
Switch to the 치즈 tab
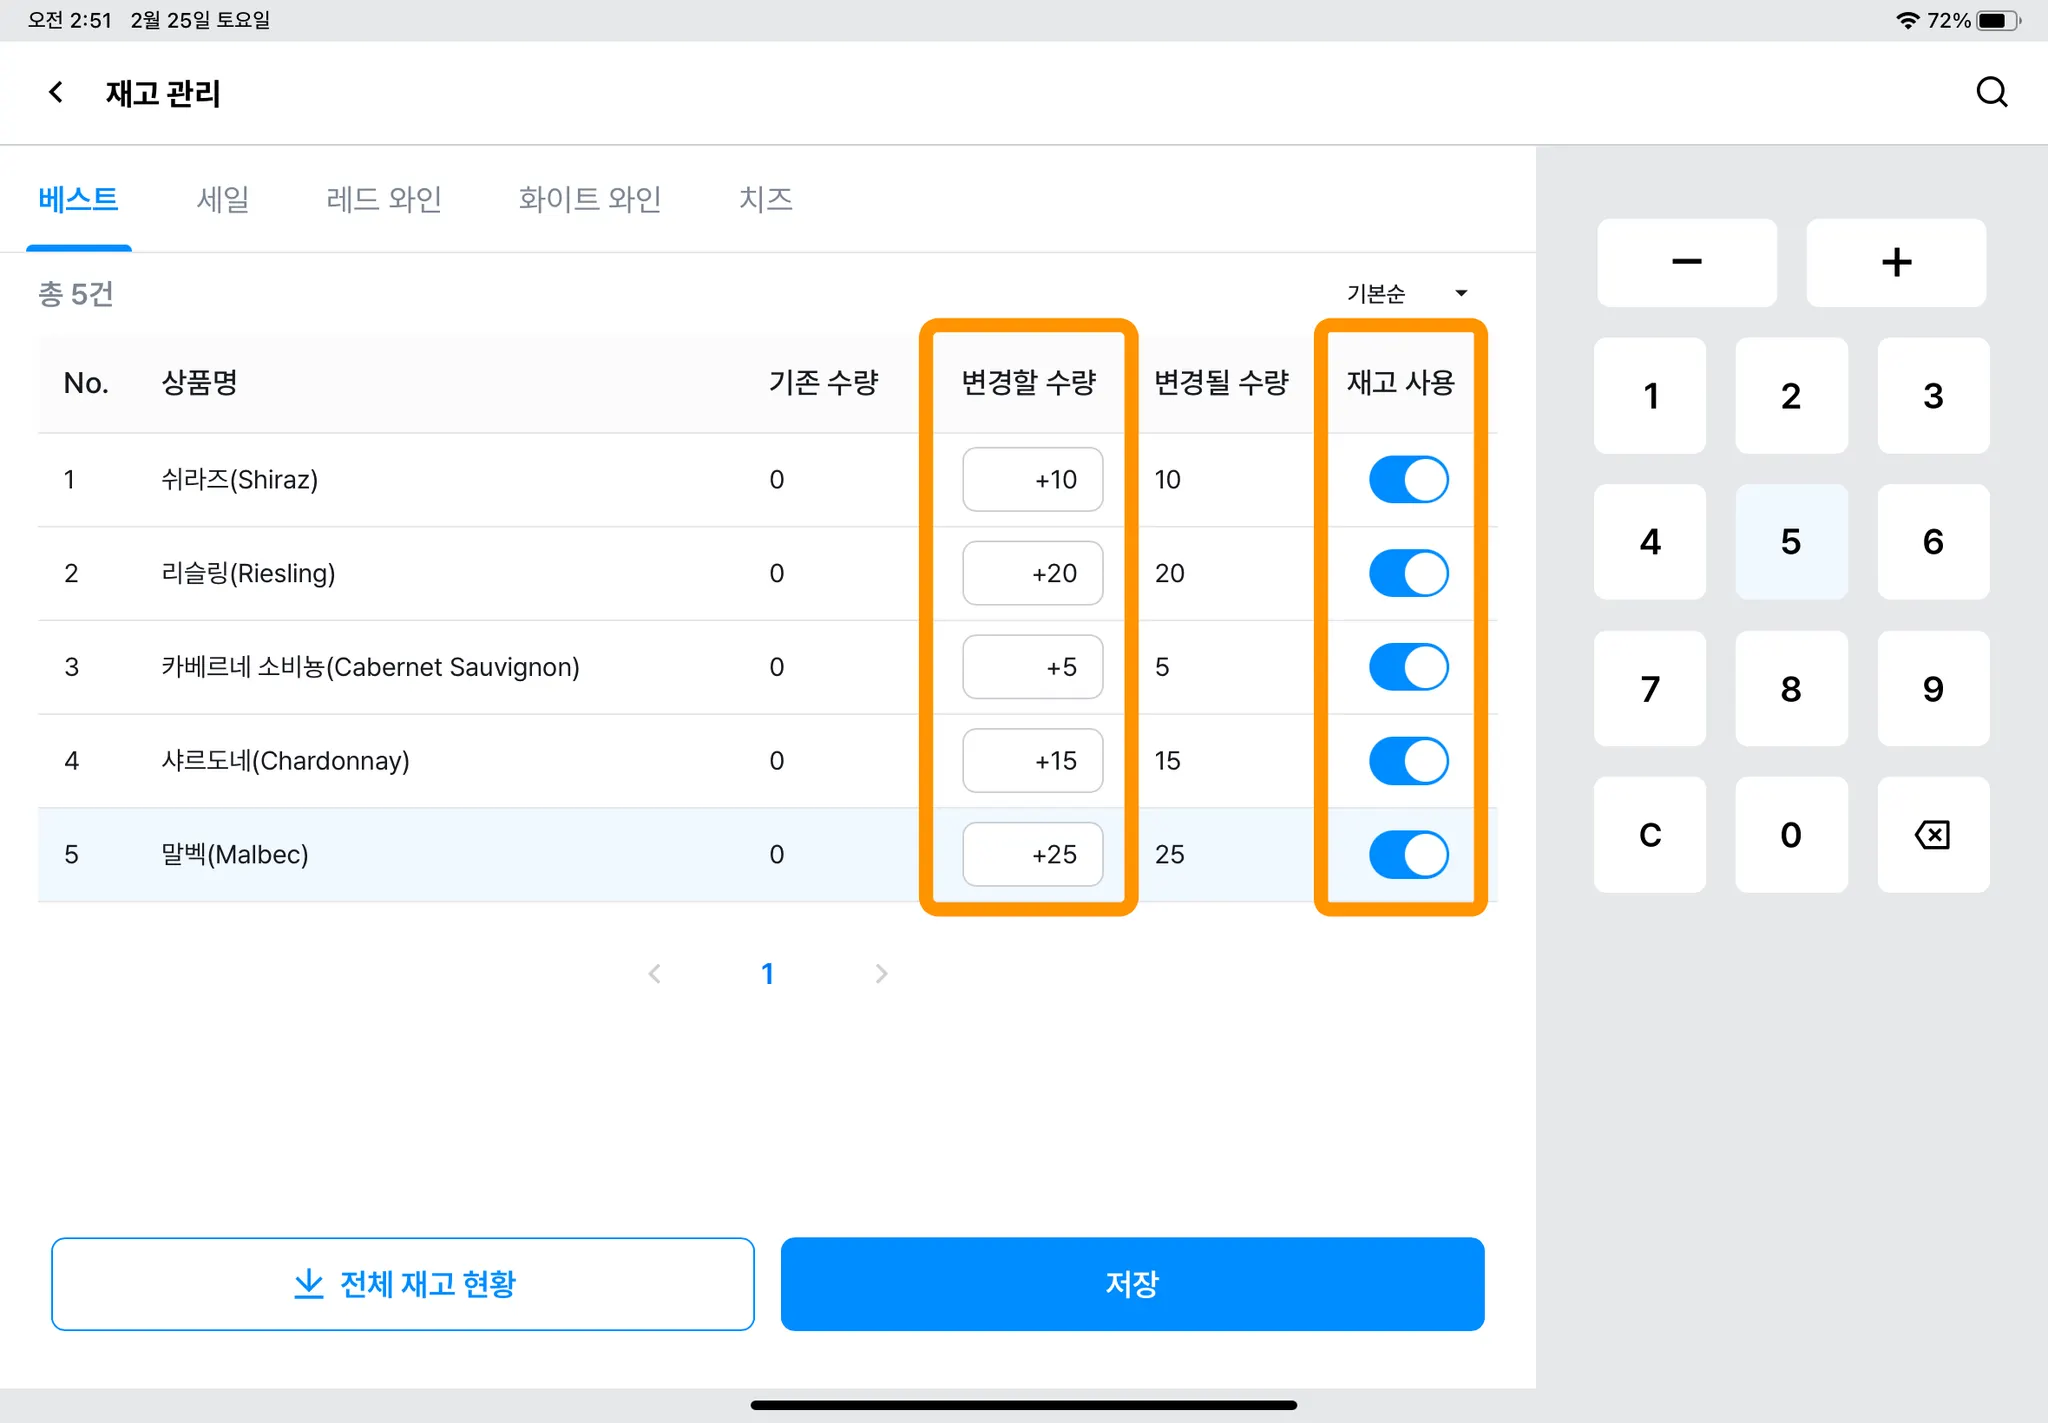point(765,199)
